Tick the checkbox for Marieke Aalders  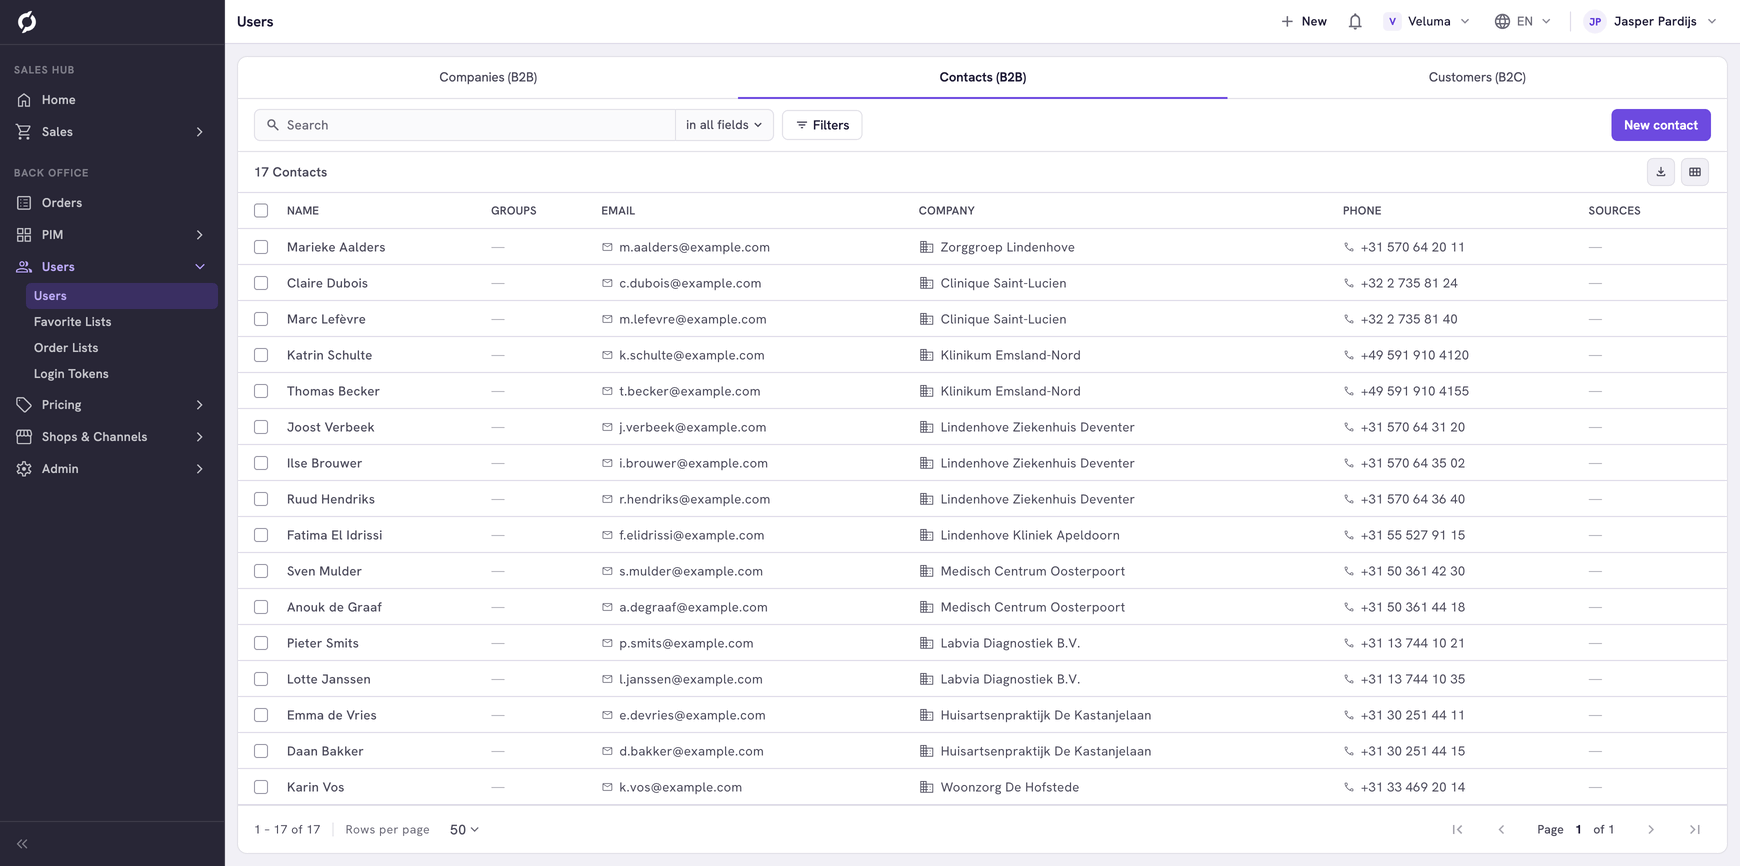pos(261,247)
